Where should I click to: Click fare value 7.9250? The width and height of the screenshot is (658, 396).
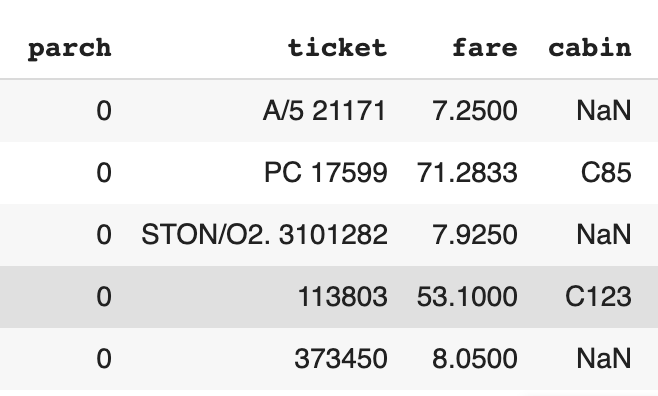click(x=475, y=234)
